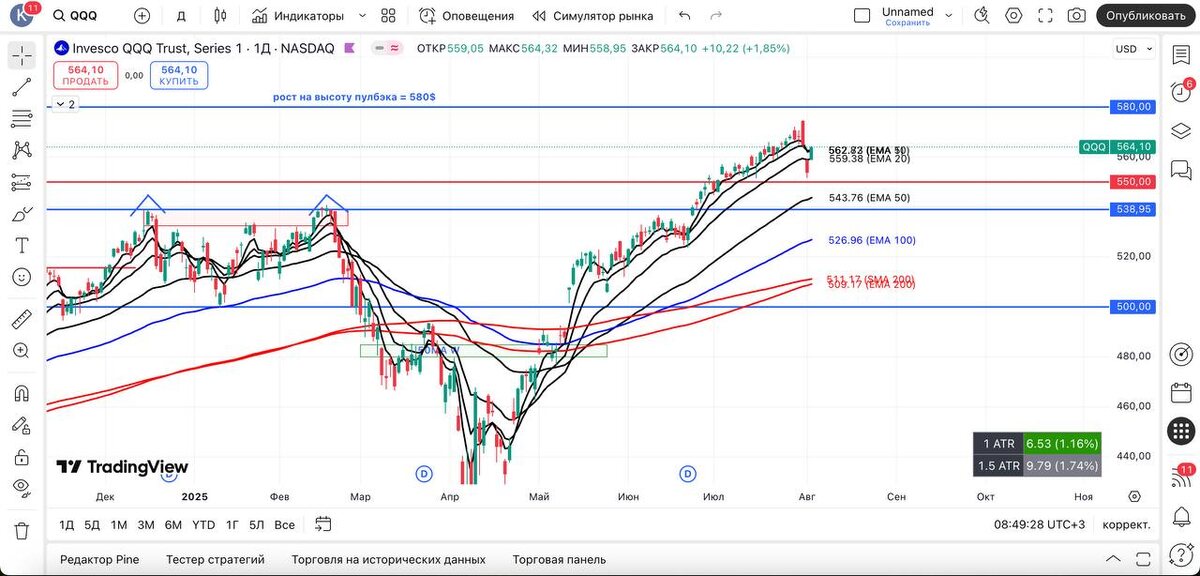Open the broadcast feed icon with badge 11
The width and height of the screenshot is (1200, 576).
[1181, 477]
